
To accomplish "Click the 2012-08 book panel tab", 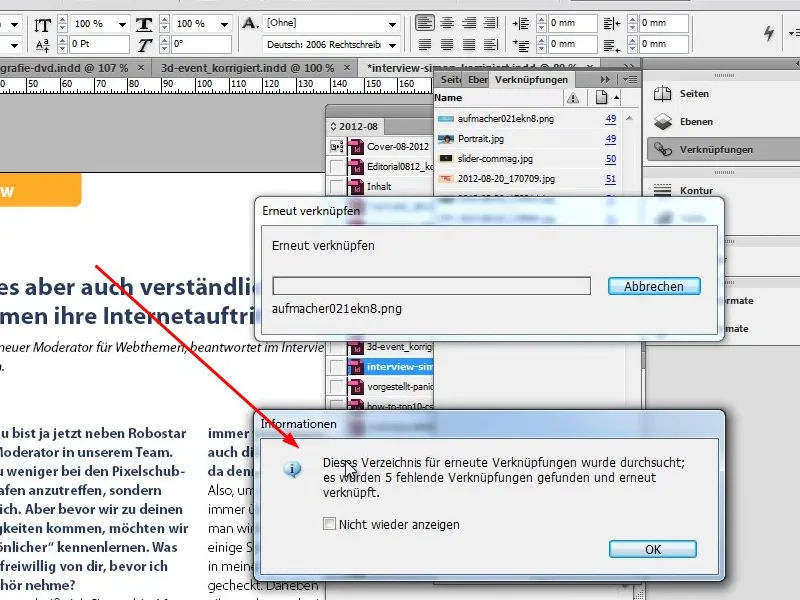I will (x=355, y=127).
